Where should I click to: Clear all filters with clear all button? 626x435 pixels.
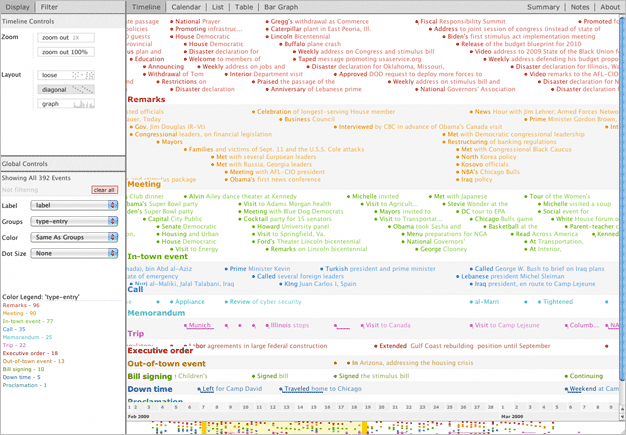click(105, 190)
